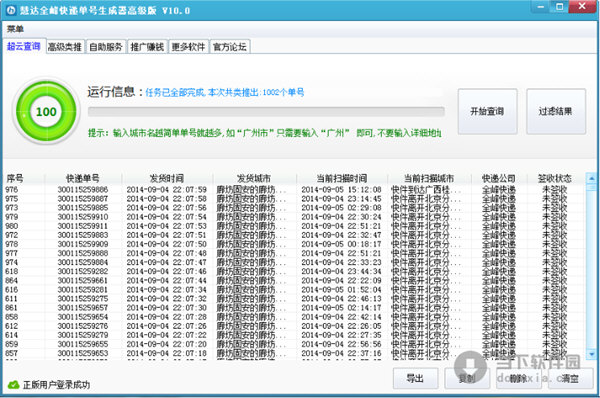Select the 更多软件 tab
Screen dimensions: 600x398
188,47
